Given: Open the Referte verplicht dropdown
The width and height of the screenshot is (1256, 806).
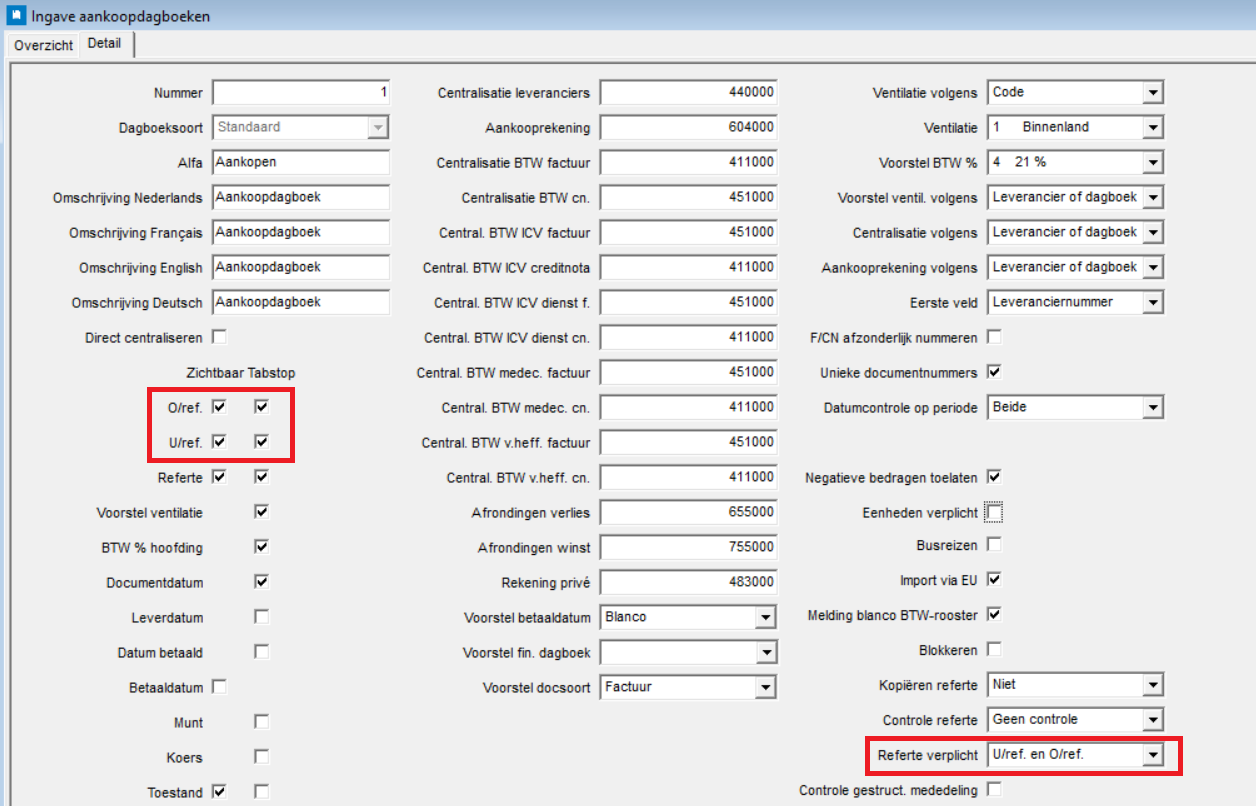Looking at the screenshot, I should (1153, 755).
